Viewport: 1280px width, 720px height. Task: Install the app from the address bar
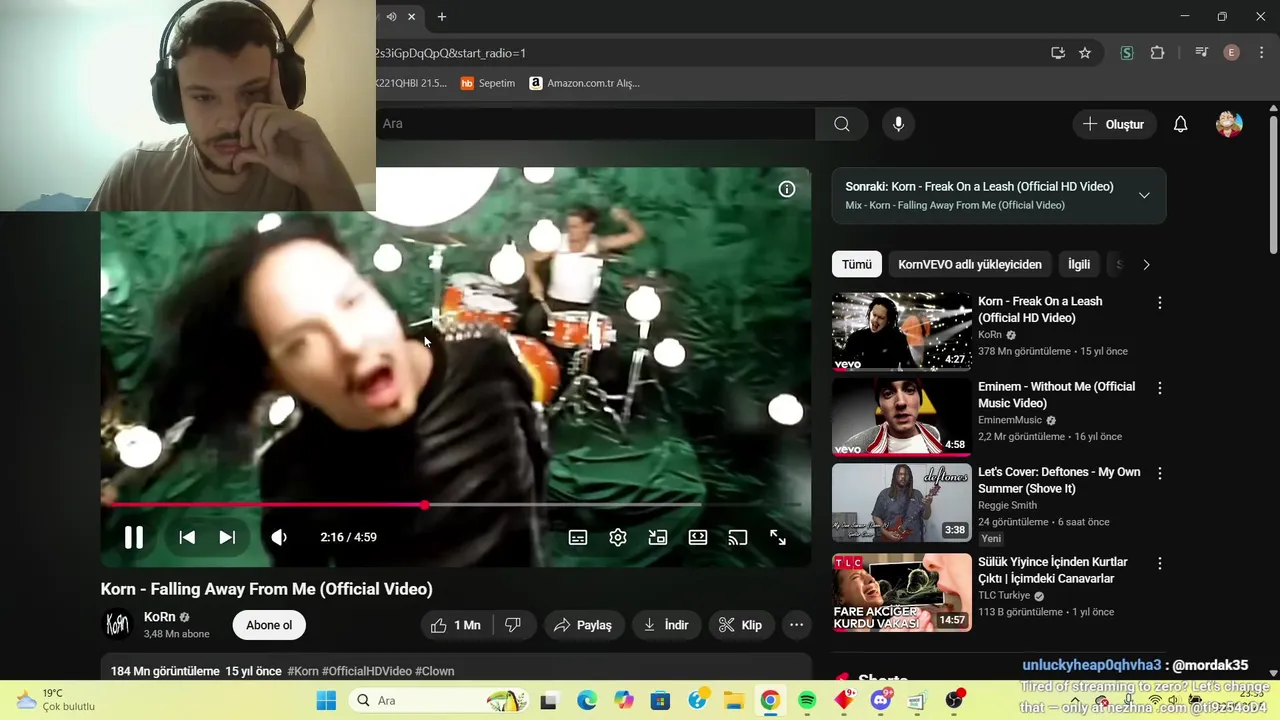[x=1058, y=53]
